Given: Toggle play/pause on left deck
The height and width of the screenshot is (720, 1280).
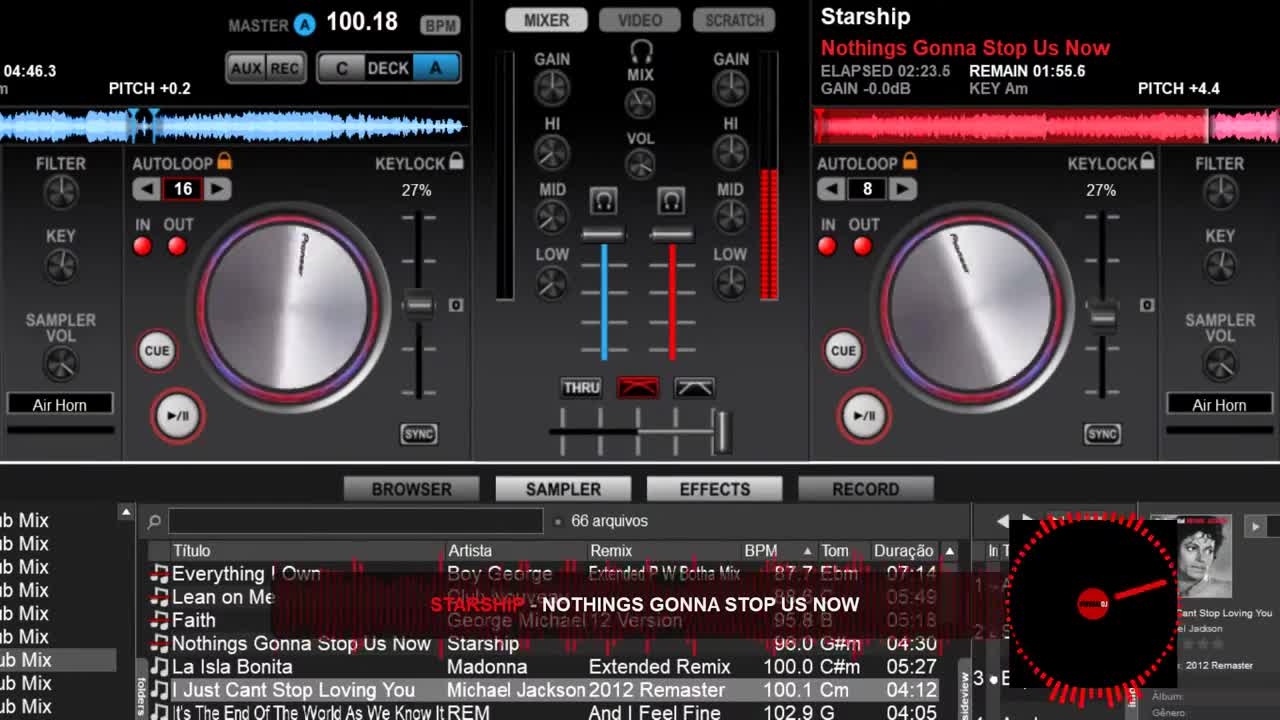Looking at the screenshot, I should [x=178, y=416].
